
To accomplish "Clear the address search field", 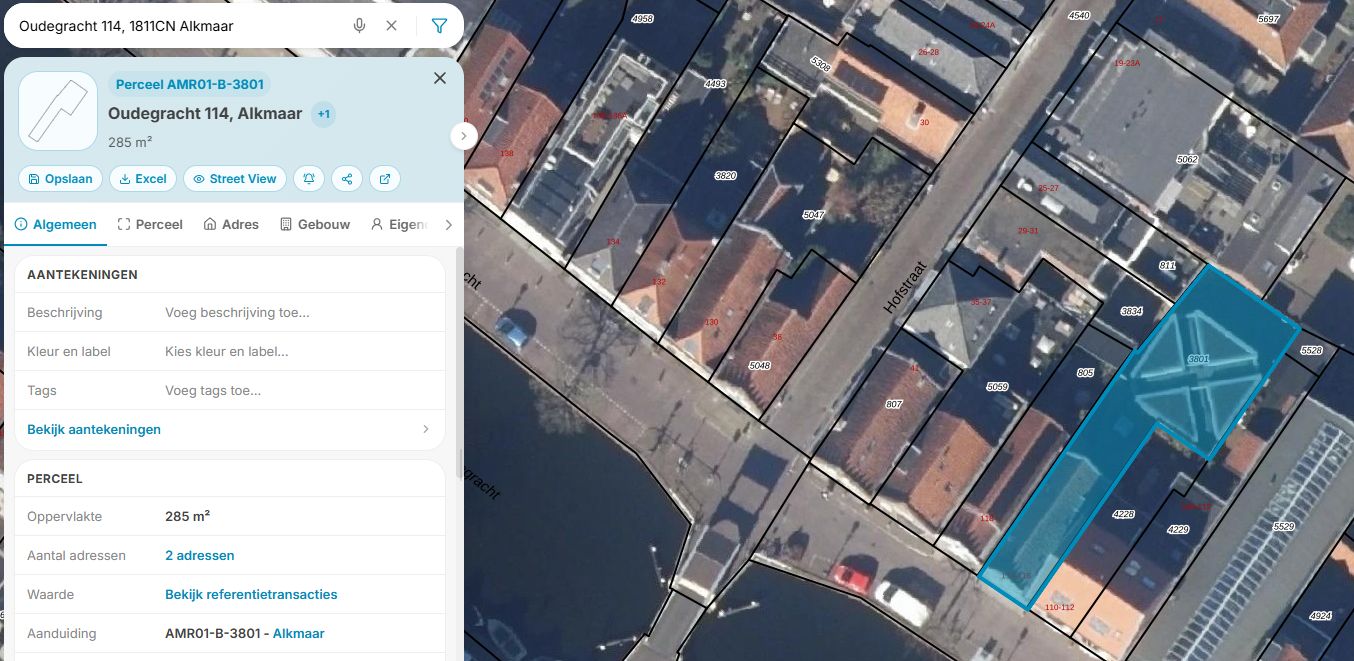I will click(x=392, y=26).
